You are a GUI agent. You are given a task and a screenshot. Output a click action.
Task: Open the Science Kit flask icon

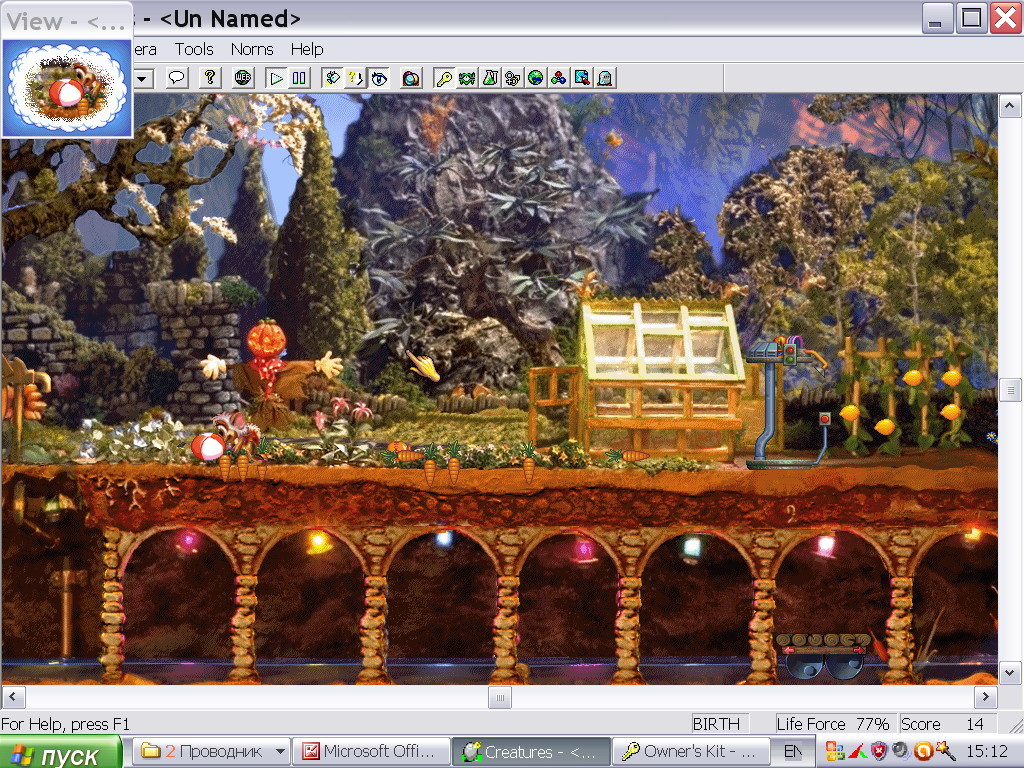(x=490, y=78)
